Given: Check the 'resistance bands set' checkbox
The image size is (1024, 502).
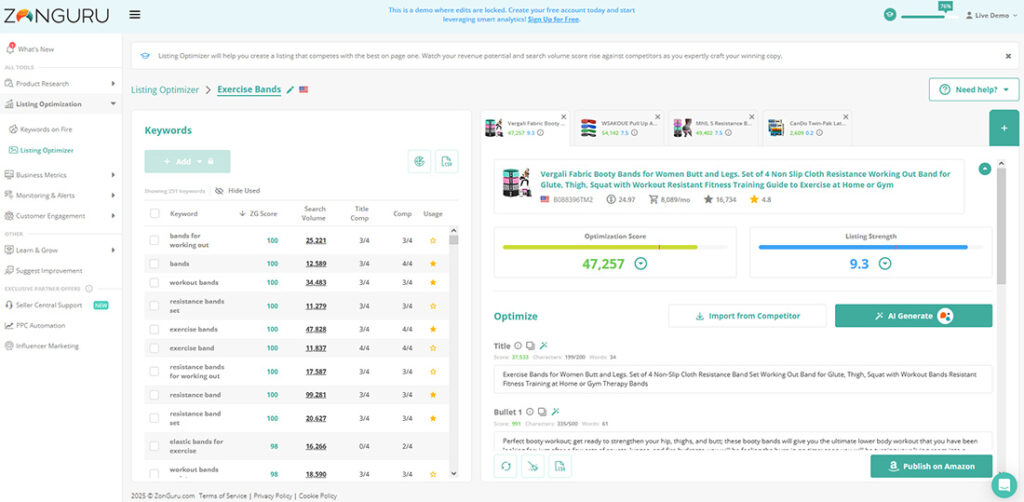Looking at the screenshot, I should pyautogui.click(x=154, y=306).
